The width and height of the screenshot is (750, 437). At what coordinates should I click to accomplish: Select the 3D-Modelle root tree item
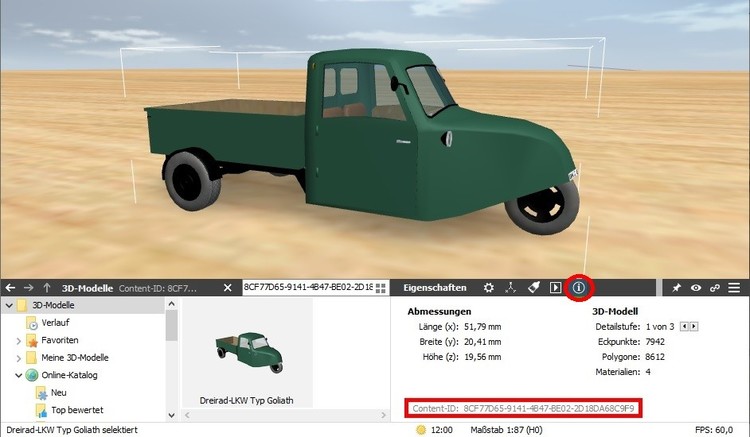pos(53,305)
